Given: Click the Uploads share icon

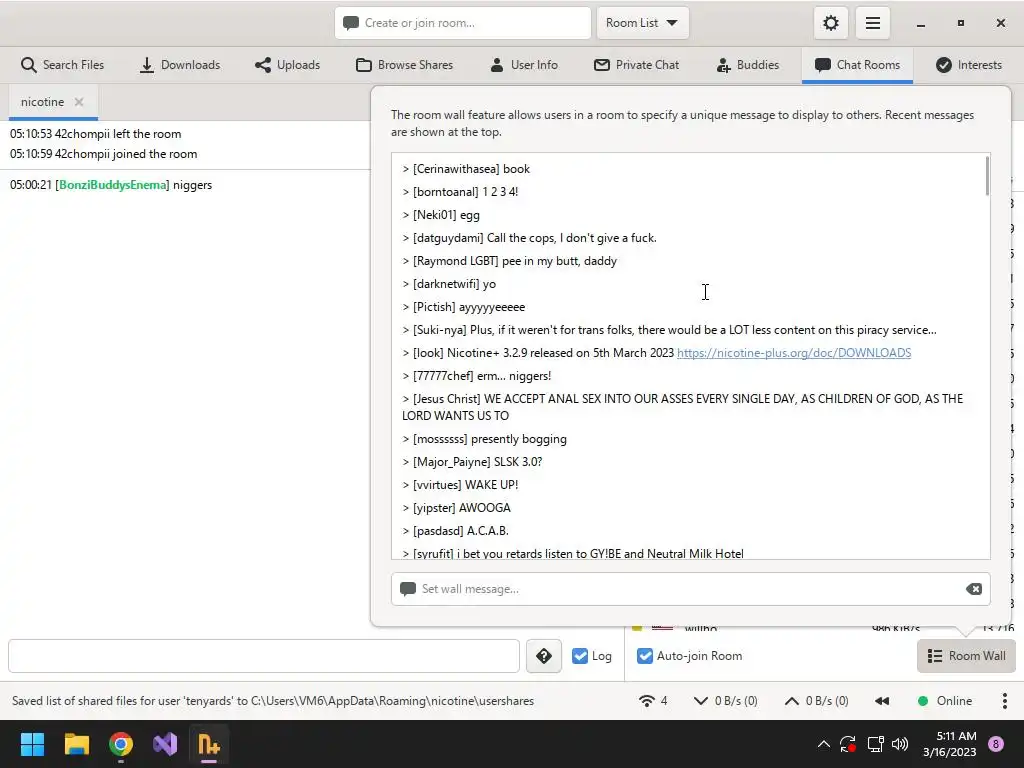Looking at the screenshot, I should 263,65.
